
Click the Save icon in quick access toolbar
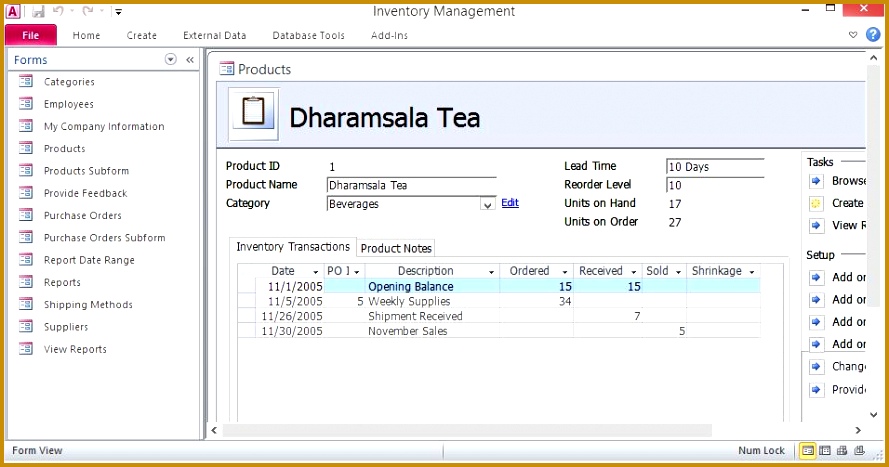point(38,11)
